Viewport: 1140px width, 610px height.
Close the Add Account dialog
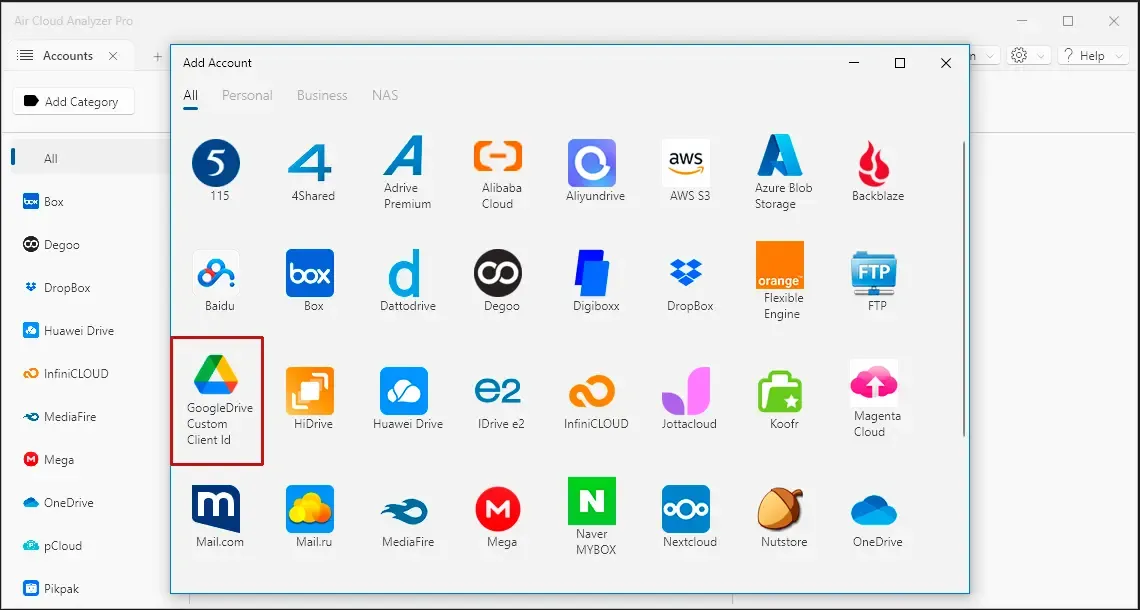(x=946, y=63)
